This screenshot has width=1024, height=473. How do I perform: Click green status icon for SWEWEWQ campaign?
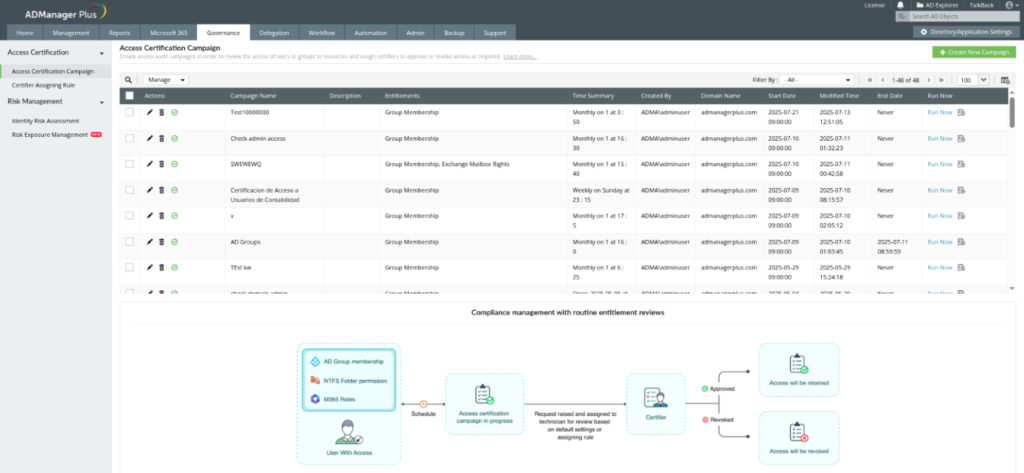[x=175, y=164]
